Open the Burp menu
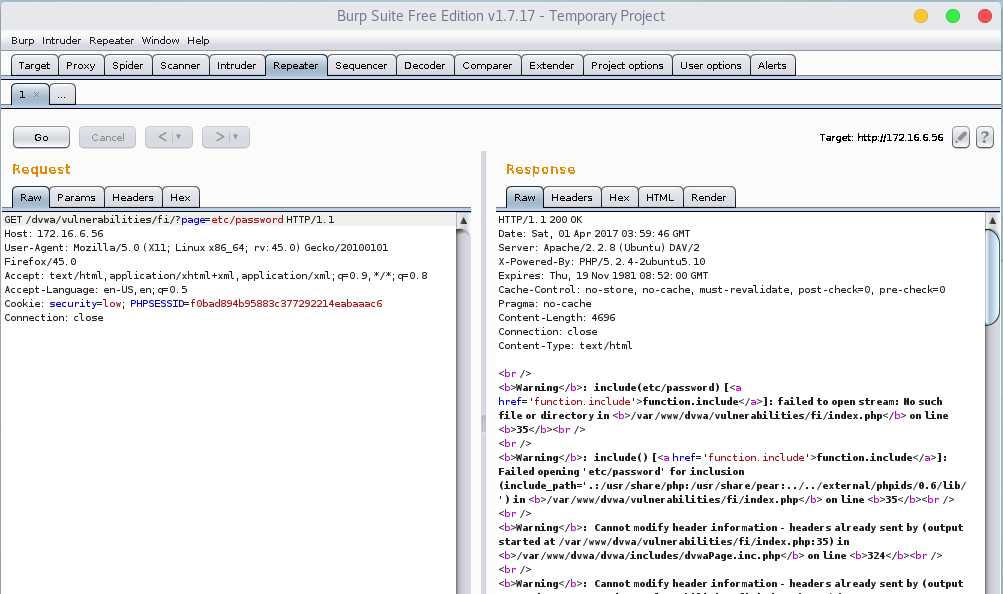 tap(22, 40)
